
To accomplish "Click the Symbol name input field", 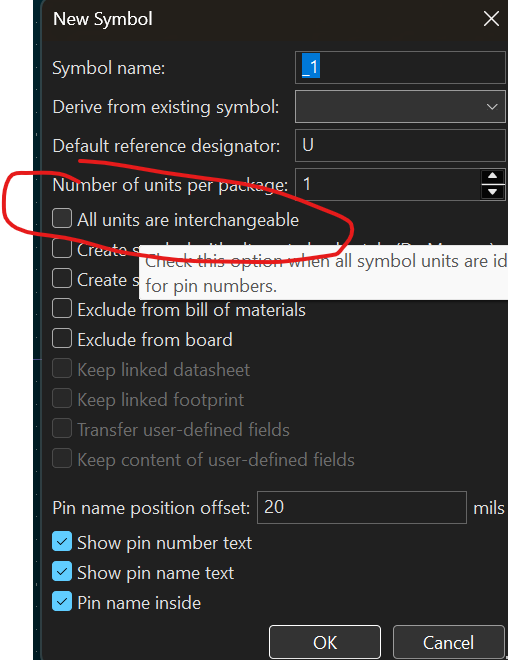I will (400, 67).
